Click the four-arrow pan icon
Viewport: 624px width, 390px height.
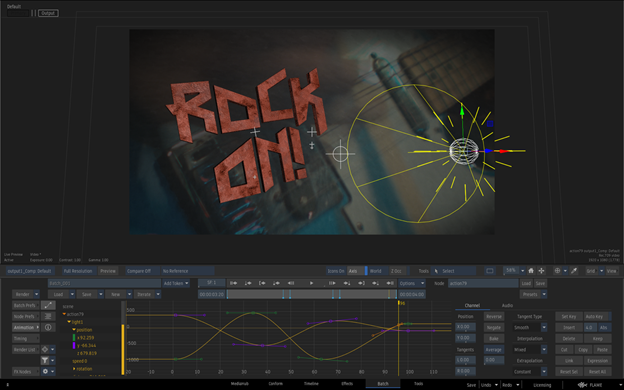[x=541, y=271]
